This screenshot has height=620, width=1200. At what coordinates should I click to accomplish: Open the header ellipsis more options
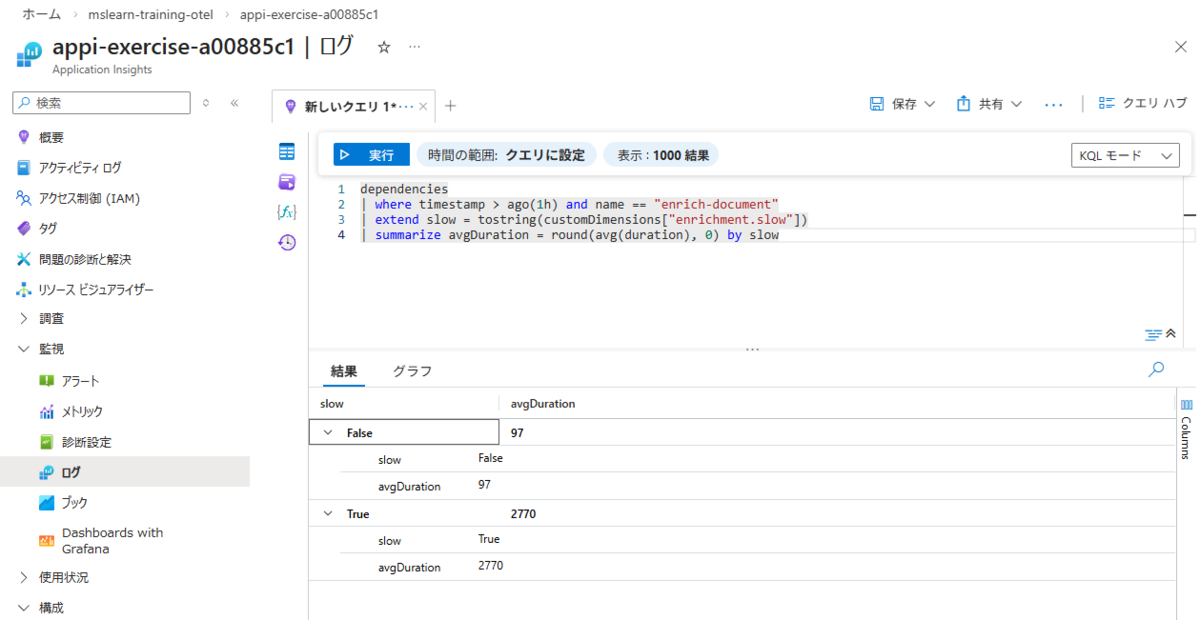(x=414, y=47)
